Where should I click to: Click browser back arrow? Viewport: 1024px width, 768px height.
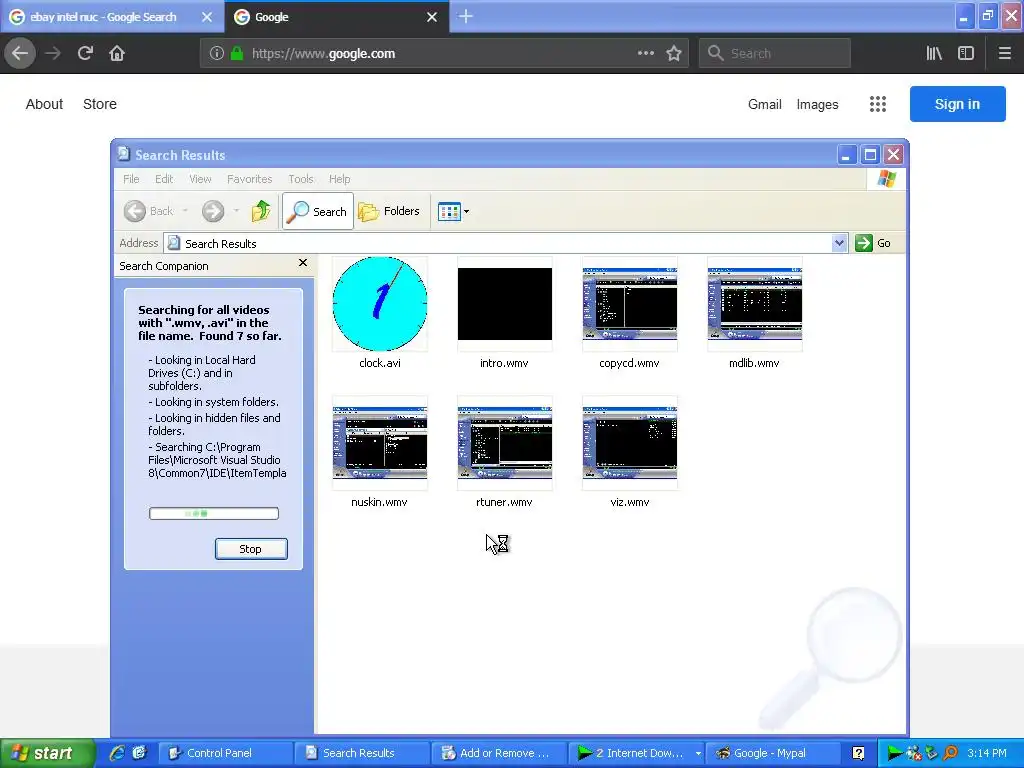[20, 54]
